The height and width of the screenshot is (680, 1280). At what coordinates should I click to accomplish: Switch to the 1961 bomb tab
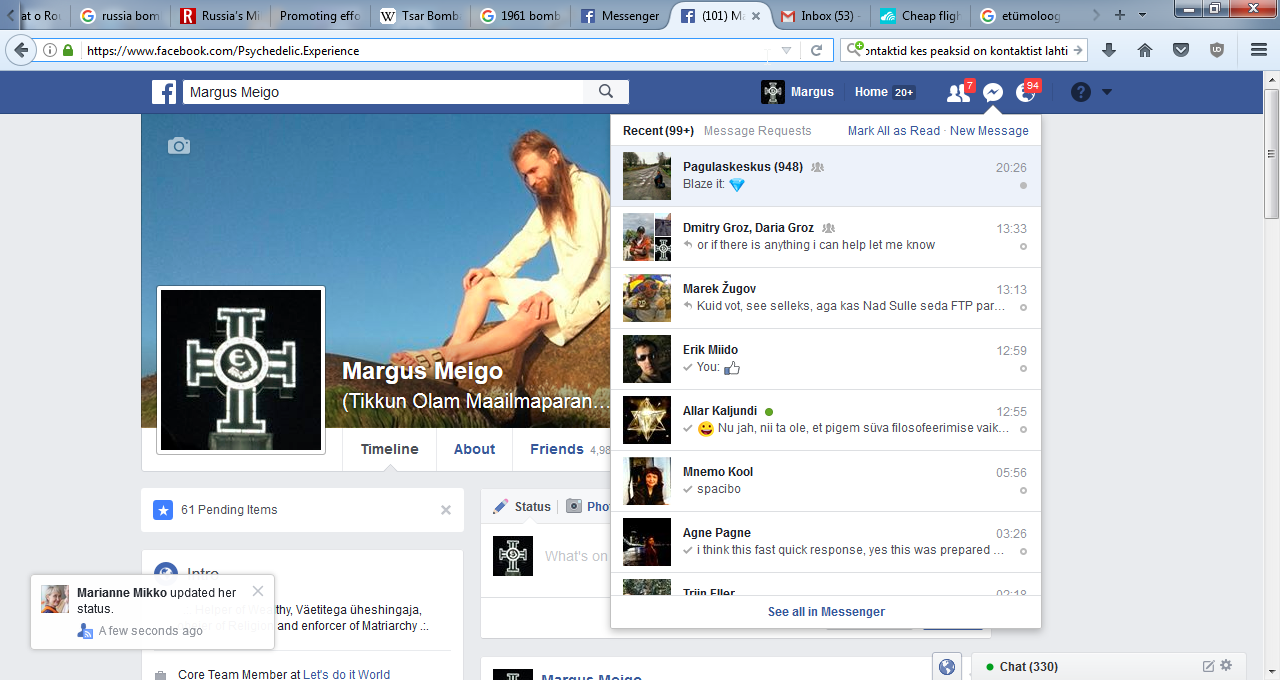[x=519, y=16]
